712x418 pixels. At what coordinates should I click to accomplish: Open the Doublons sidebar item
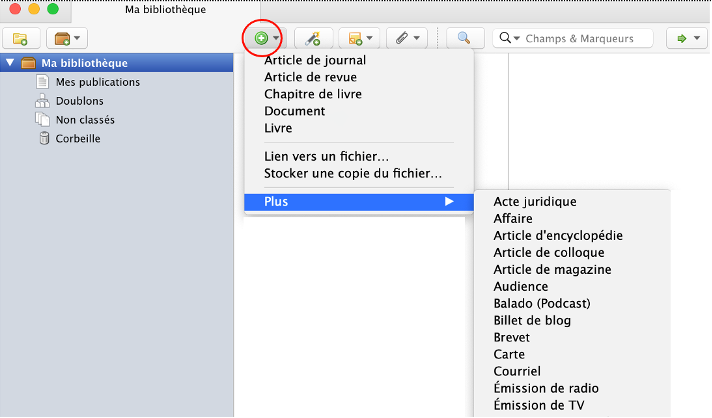click(x=79, y=101)
